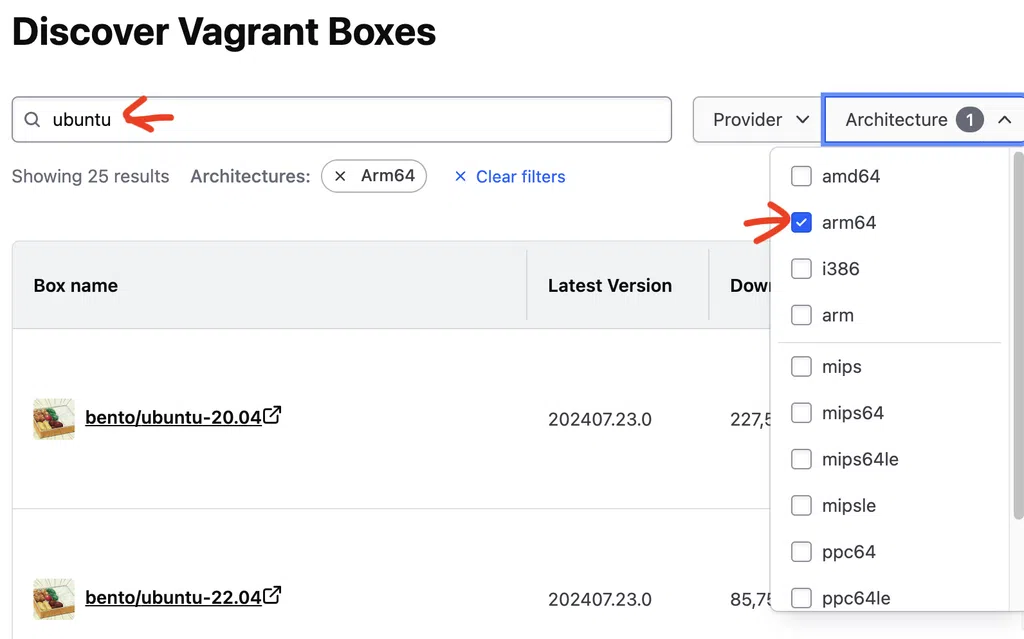Select the mips64le checkbox

(x=801, y=459)
